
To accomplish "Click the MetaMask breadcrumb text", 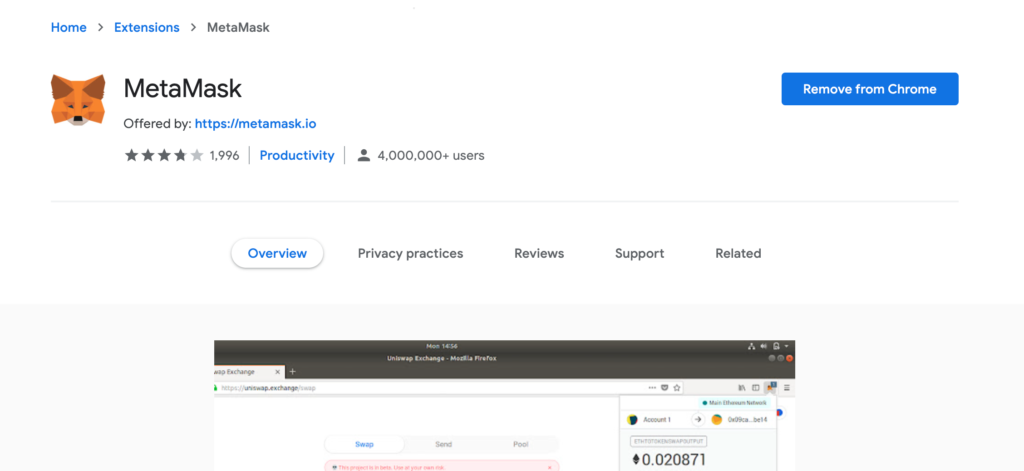I will (x=238, y=27).
